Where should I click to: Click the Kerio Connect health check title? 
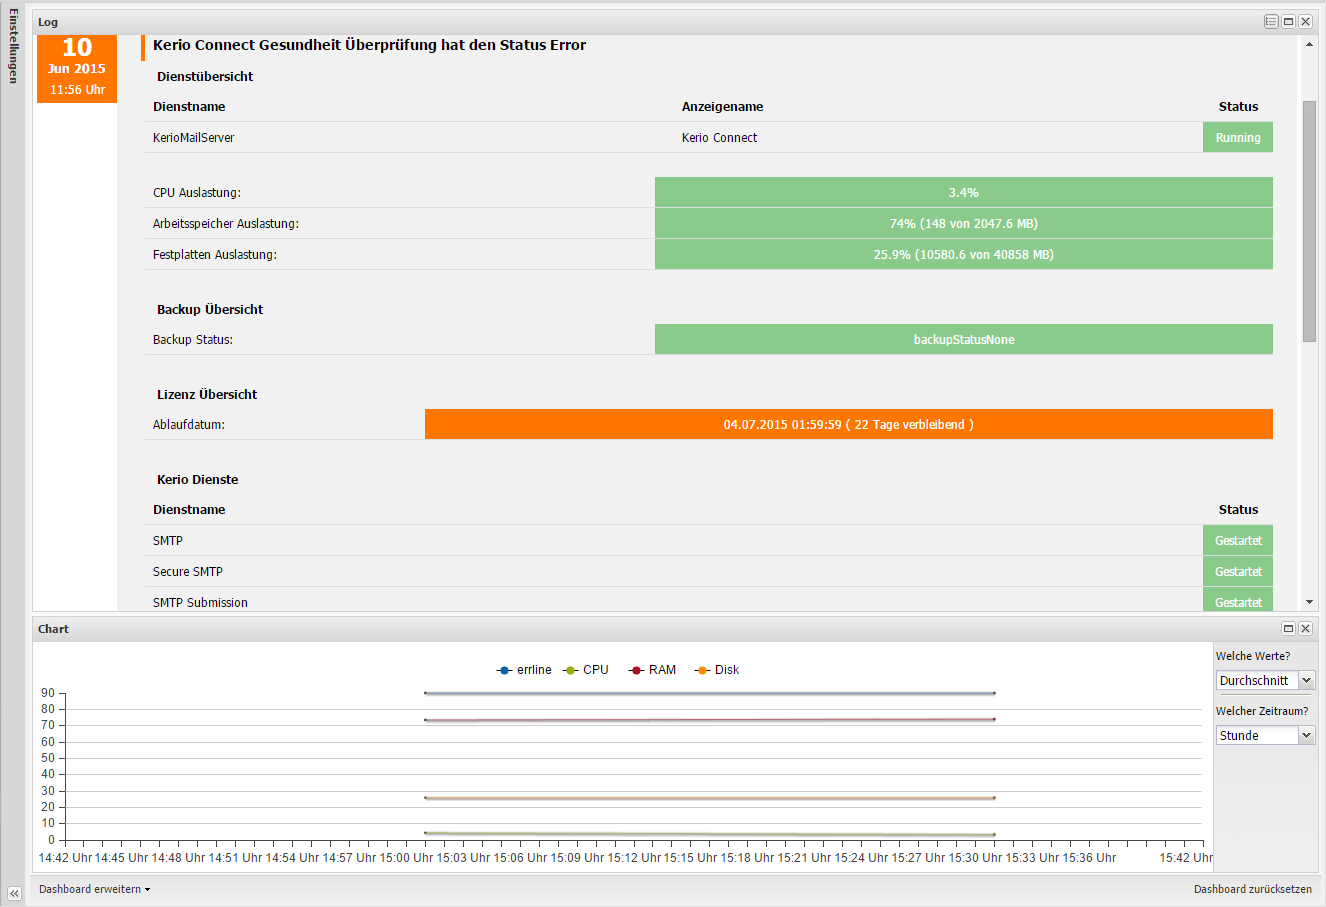369,45
